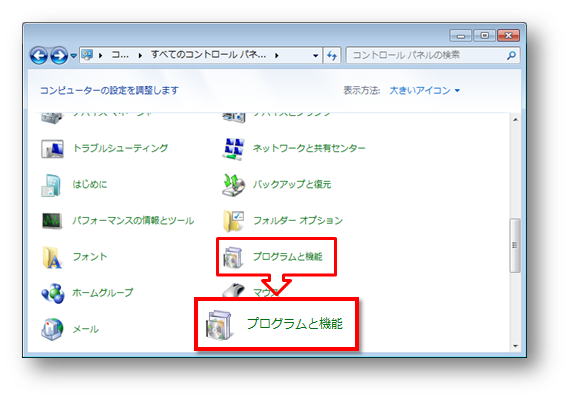Screen dimensions: 569x400
Task: Open the ホームグループ icon
Action: [x=53, y=293]
